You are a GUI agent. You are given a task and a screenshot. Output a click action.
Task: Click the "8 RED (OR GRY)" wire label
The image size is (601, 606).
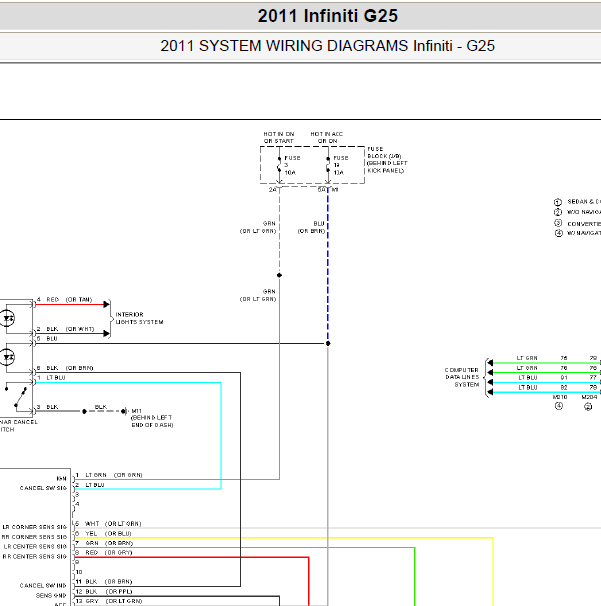(104, 553)
